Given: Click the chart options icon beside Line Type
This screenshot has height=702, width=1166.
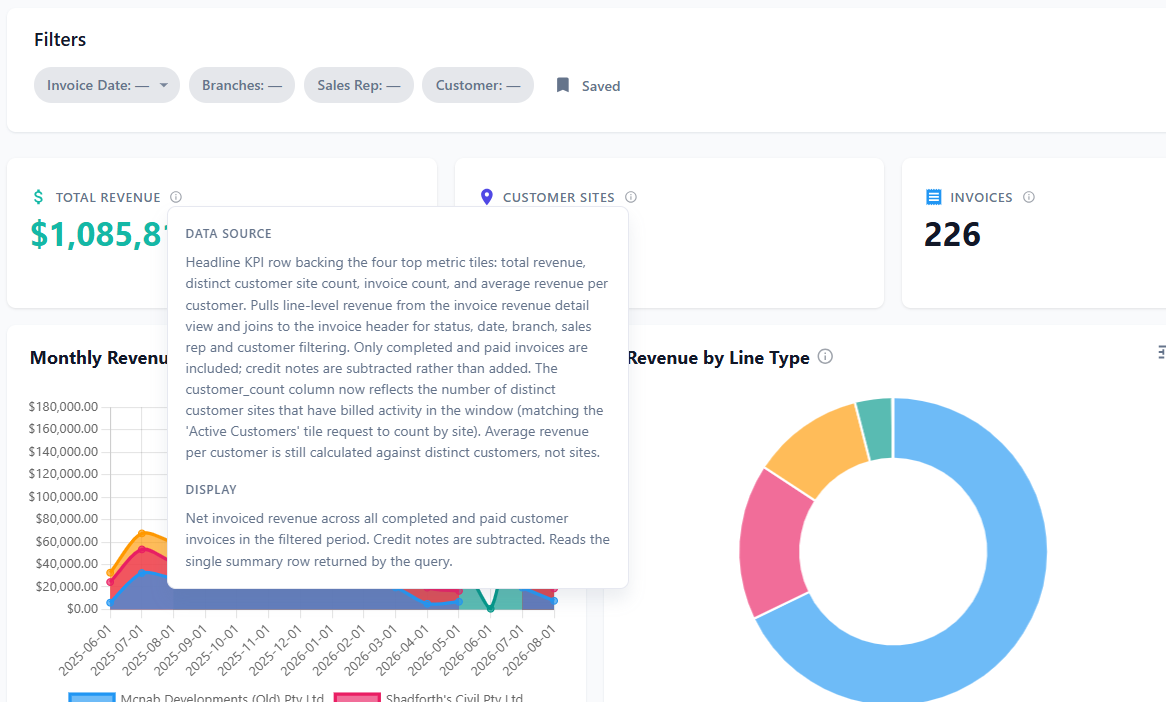Looking at the screenshot, I should tap(1162, 352).
